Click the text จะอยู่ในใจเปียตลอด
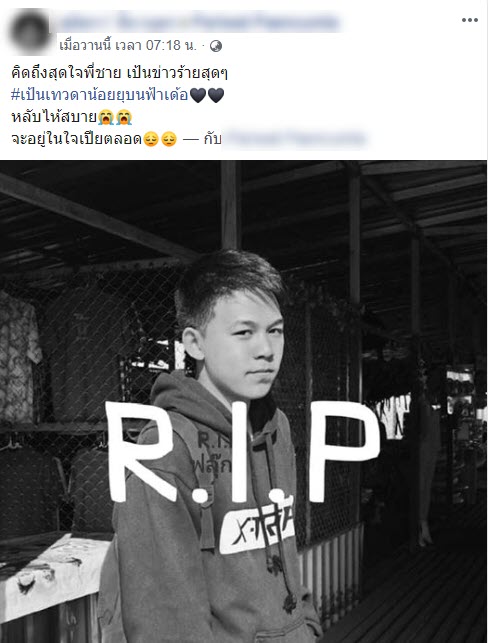The width and height of the screenshot is (492, 643). 76,139
